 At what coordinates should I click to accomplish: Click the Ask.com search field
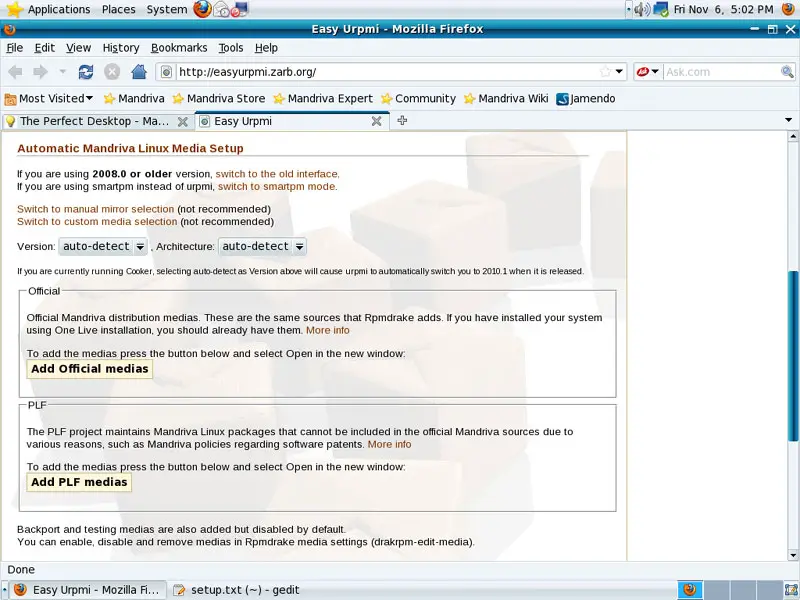[721, 72]
